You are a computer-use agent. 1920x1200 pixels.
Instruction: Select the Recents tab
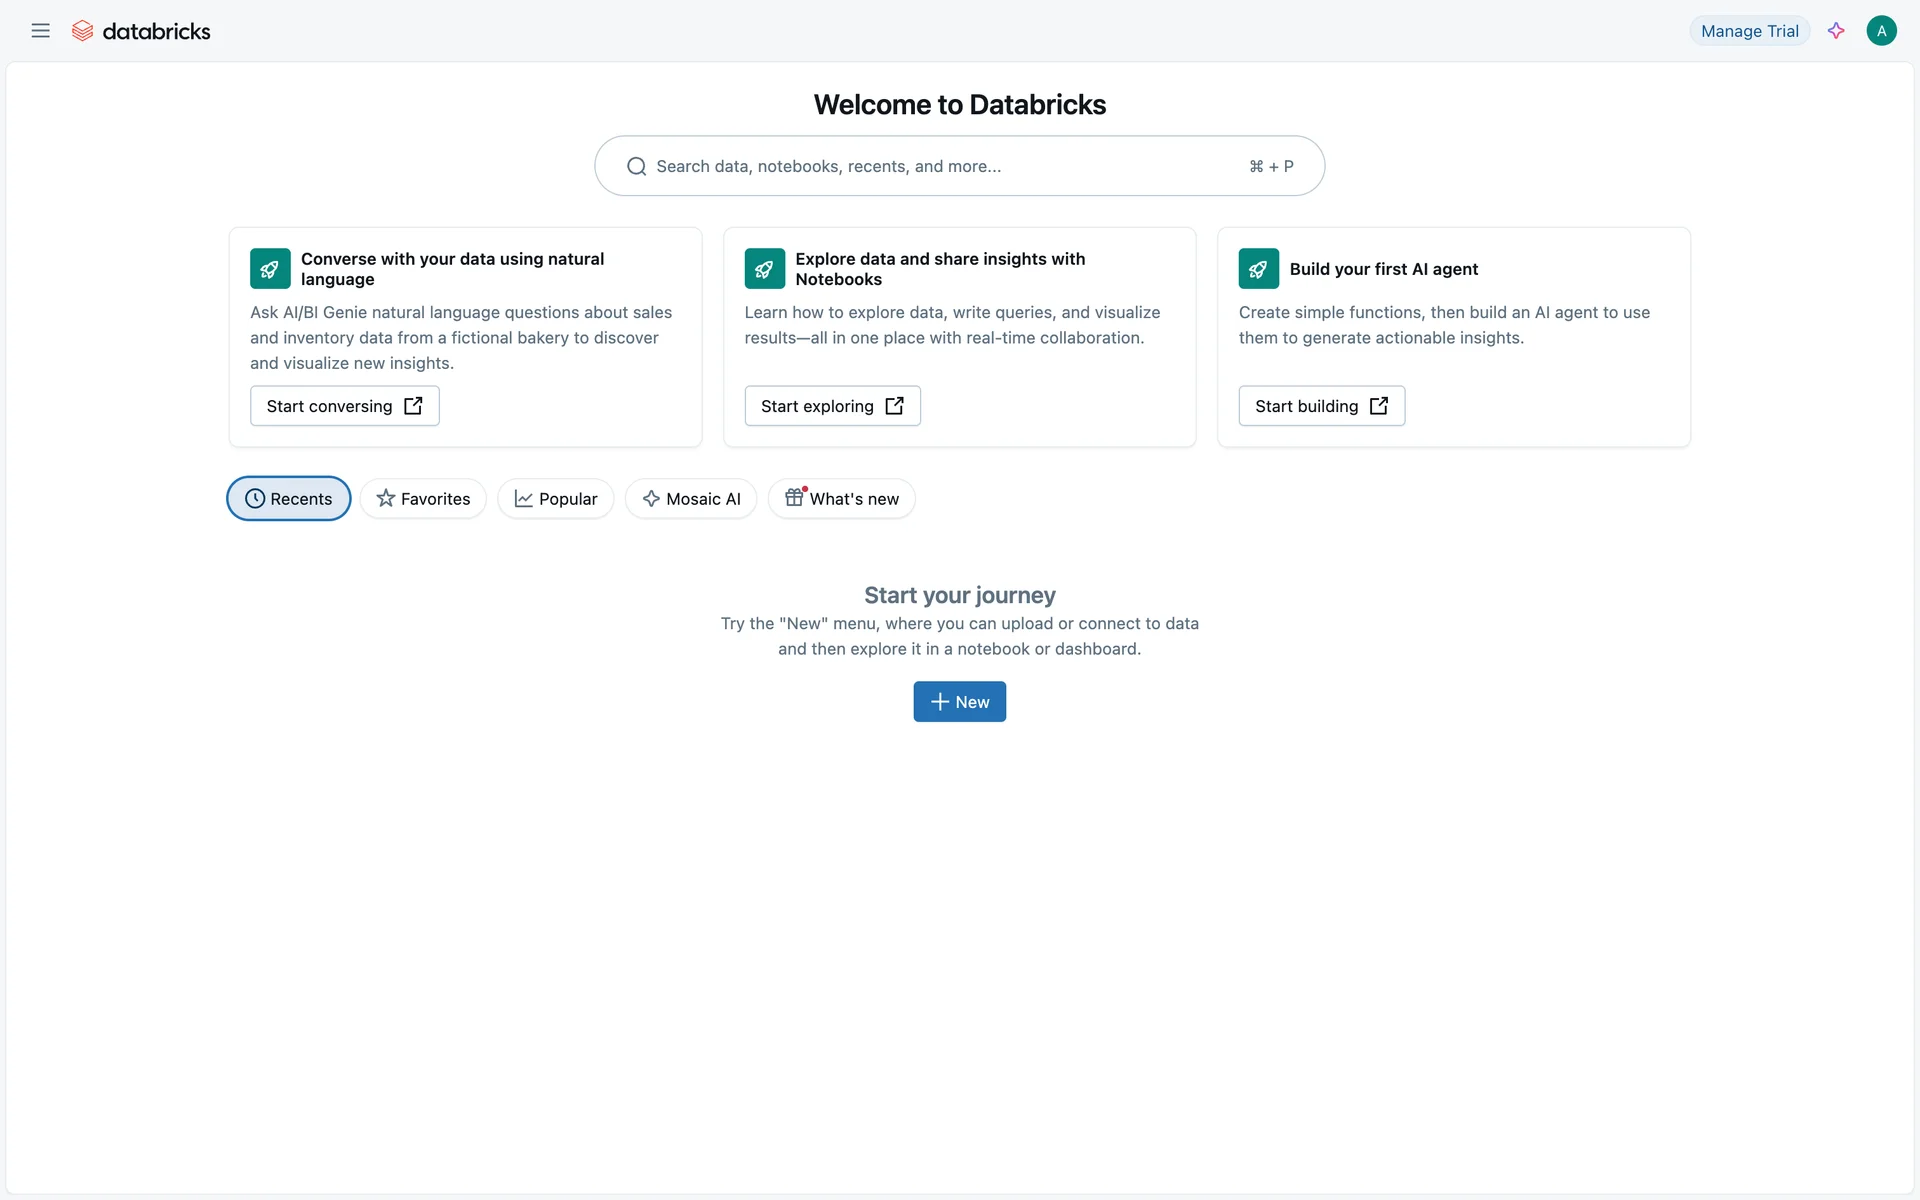tap(289, 499)
